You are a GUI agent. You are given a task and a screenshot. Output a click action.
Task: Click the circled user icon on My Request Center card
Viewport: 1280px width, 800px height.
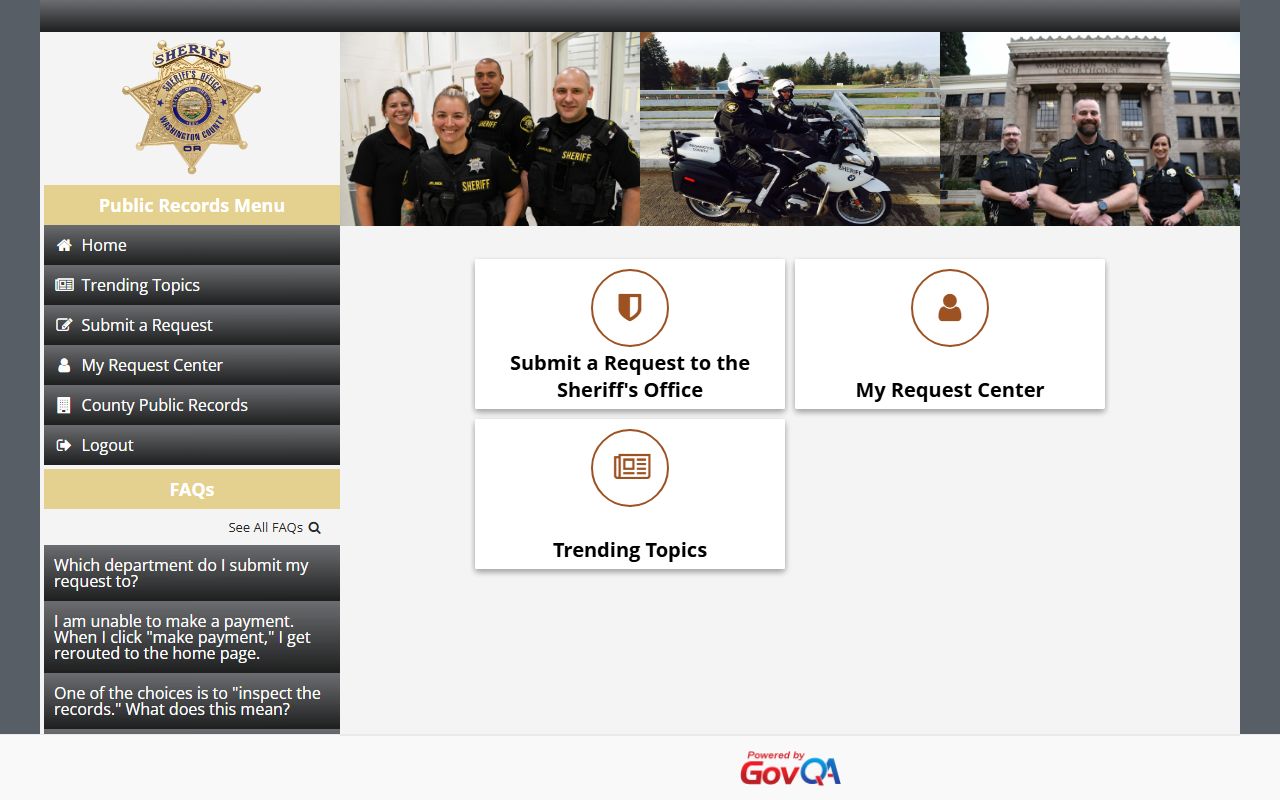[x=950, y=308]
